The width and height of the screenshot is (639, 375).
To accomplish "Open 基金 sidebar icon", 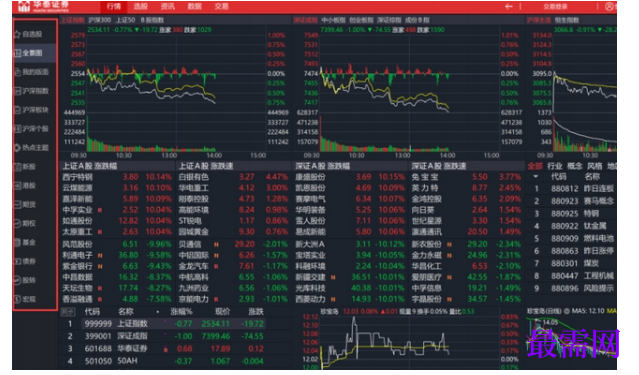I will pos(18,243).
